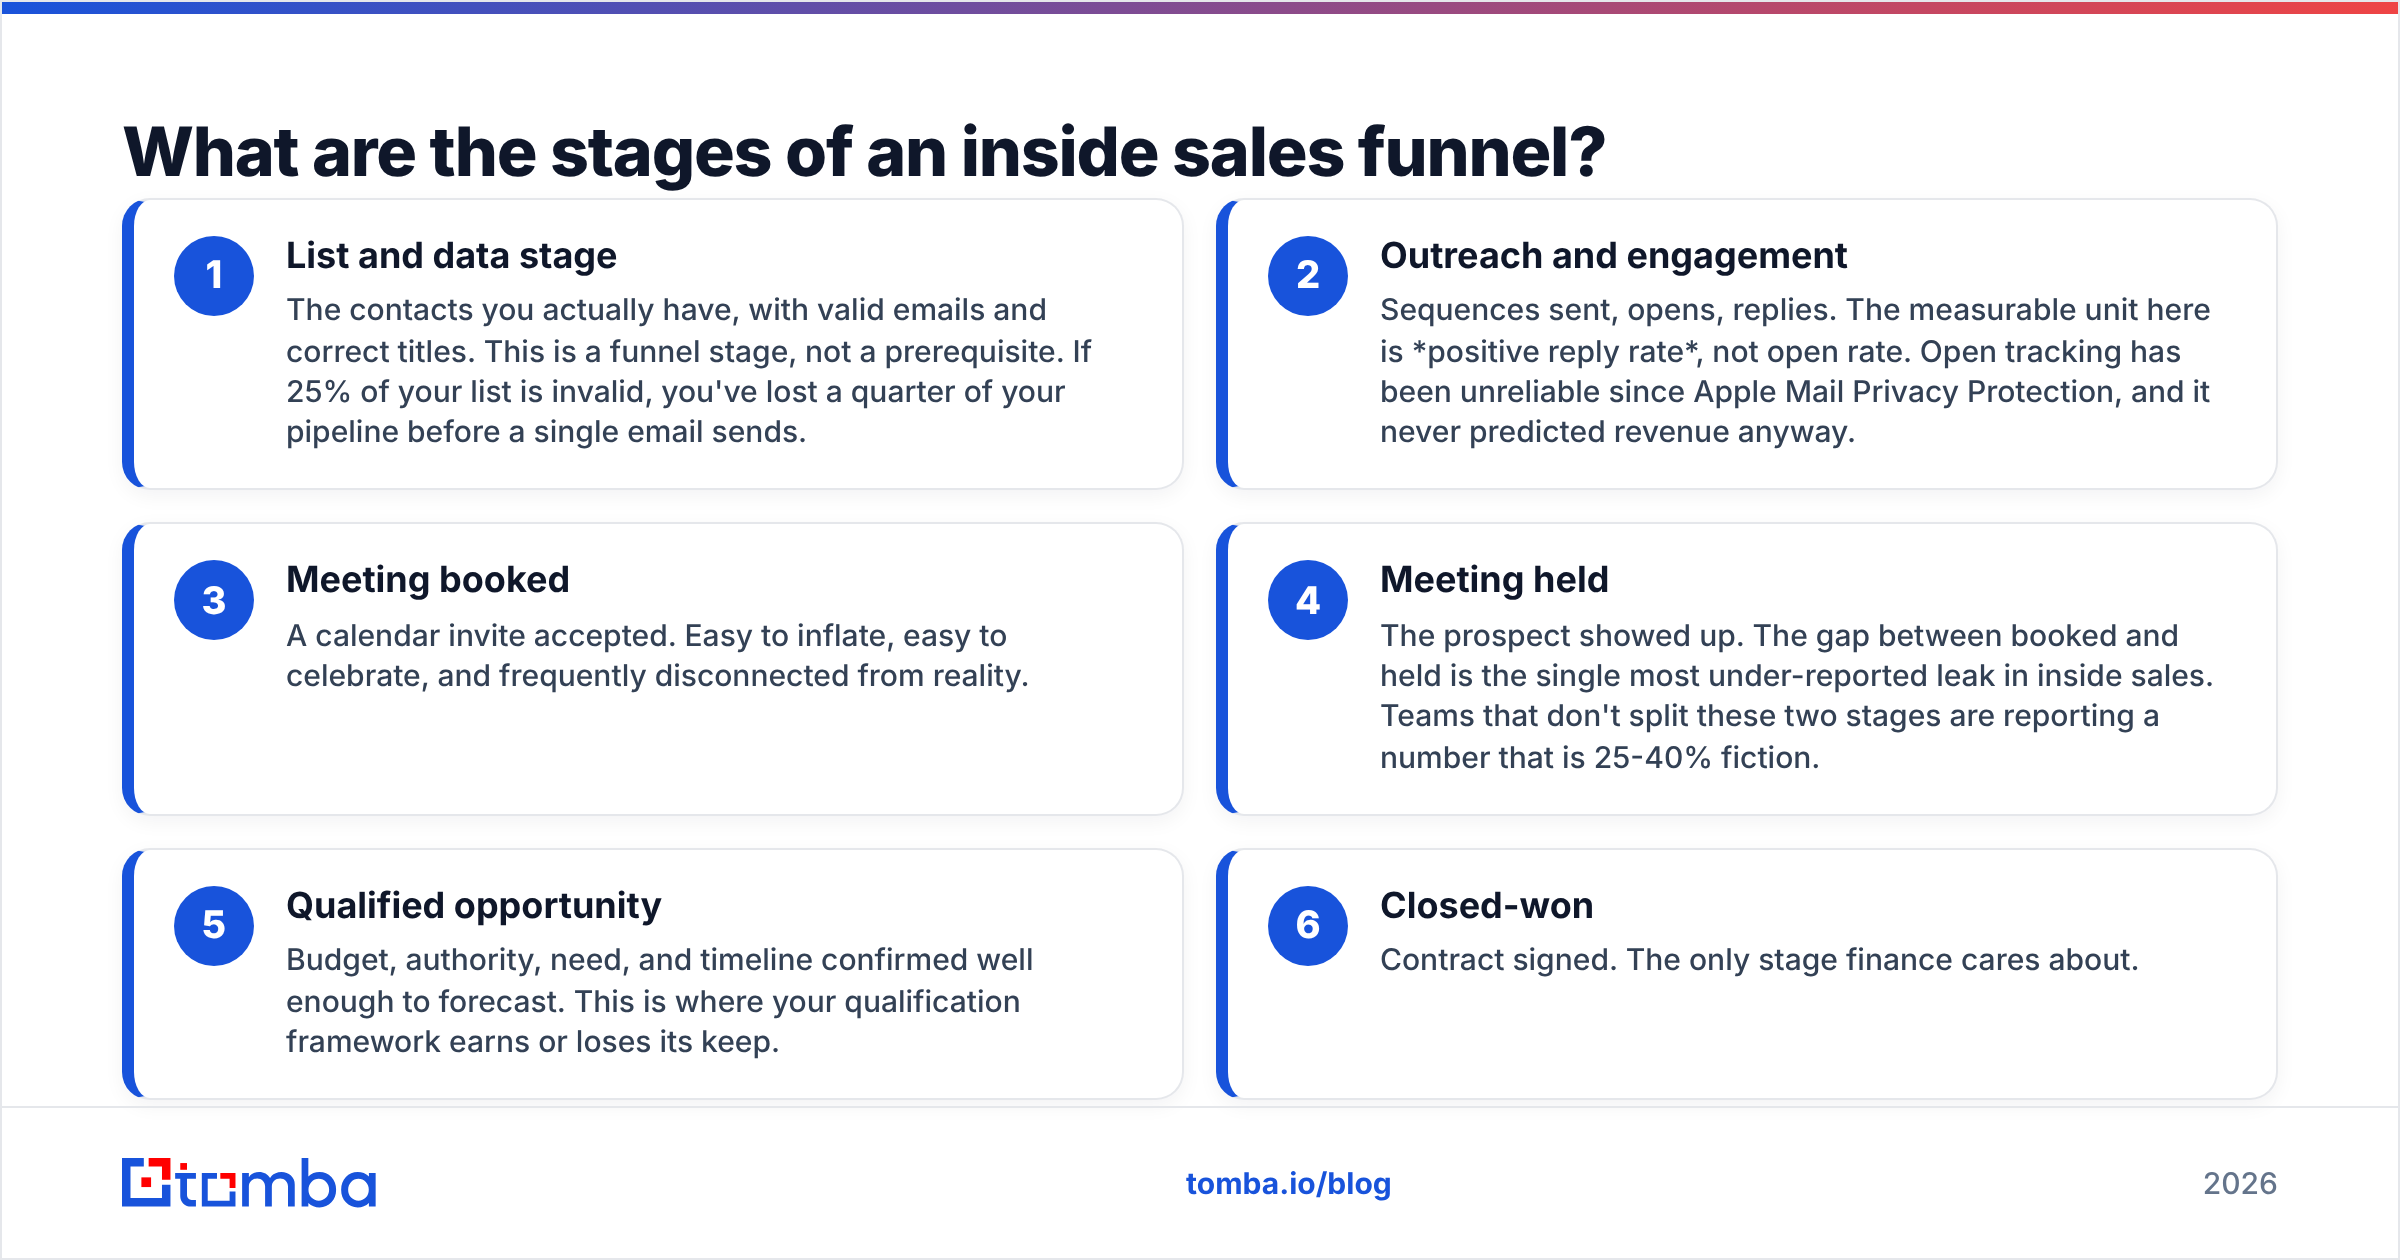The height and width of the screenshot is (1260, 2400).
Task: Select the 'Outreach and engagement' heading
Action: click(x=1613, y=256)
